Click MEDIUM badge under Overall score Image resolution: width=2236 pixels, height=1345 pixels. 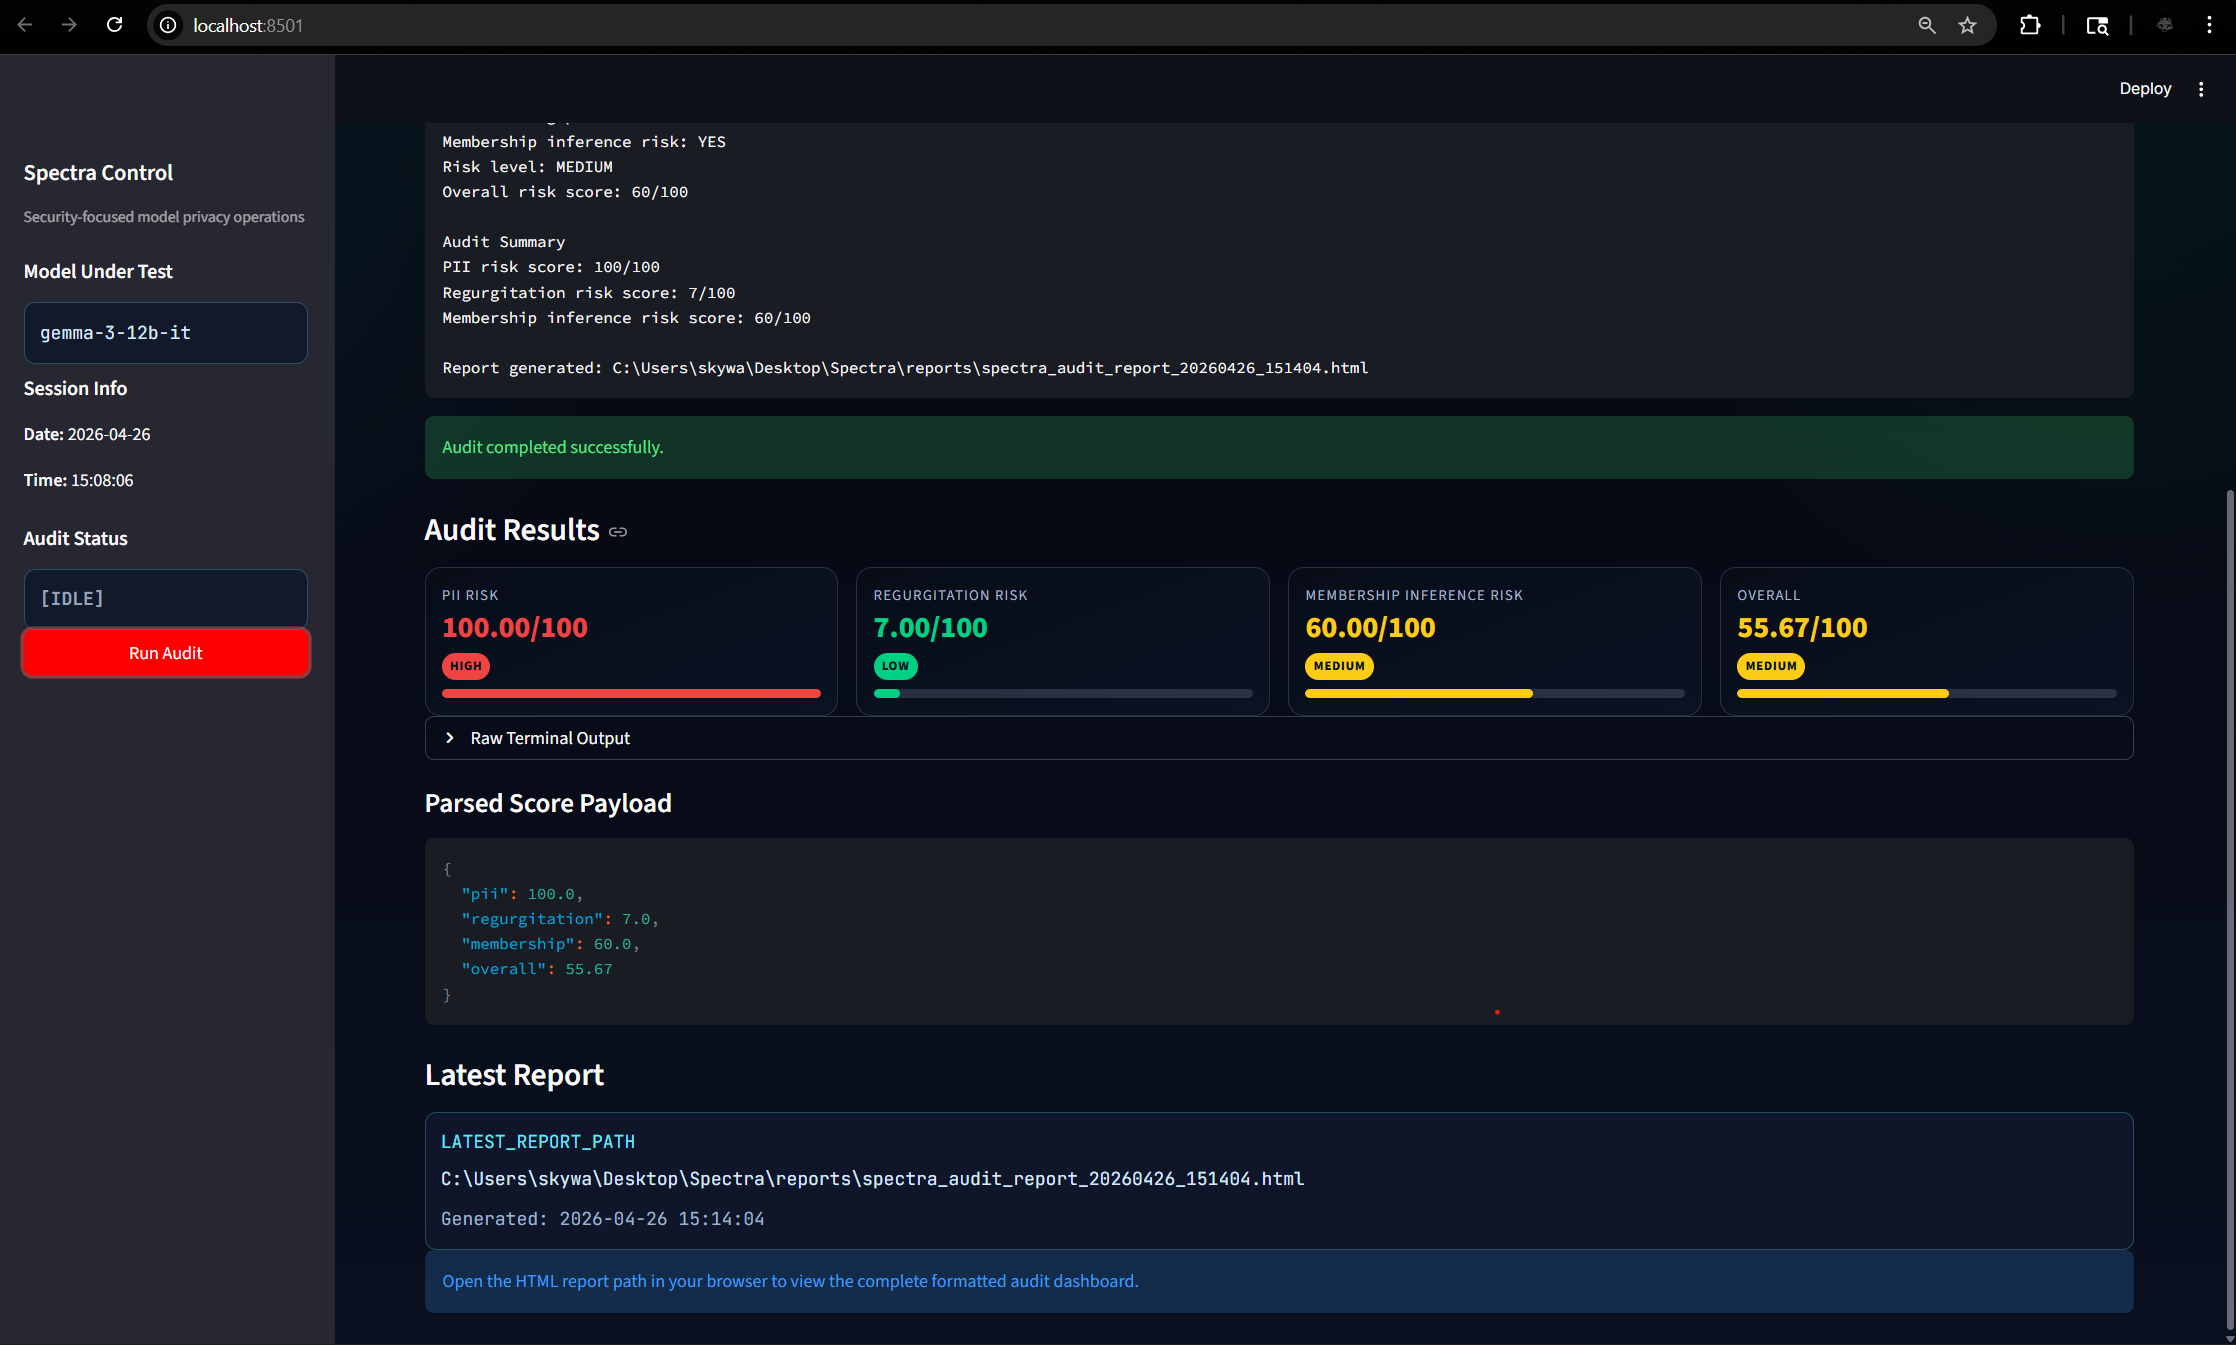click(x=1771, y=666)
